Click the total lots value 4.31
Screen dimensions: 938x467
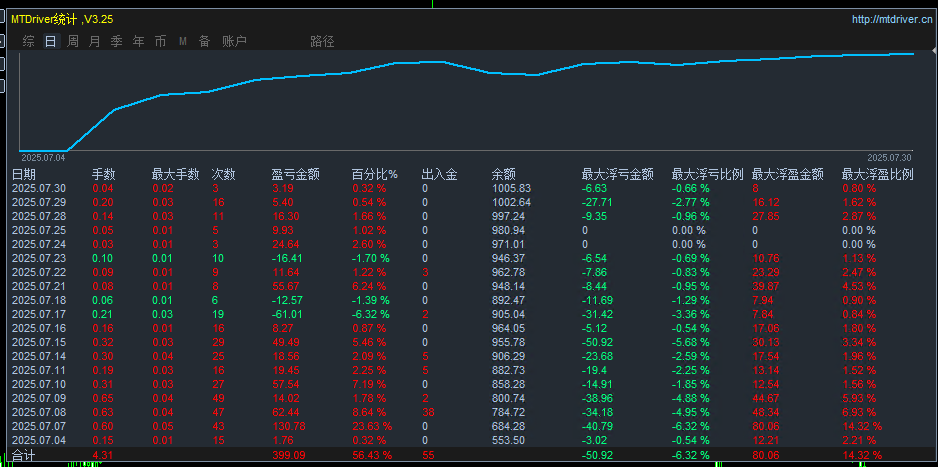(x=102, y=456)
